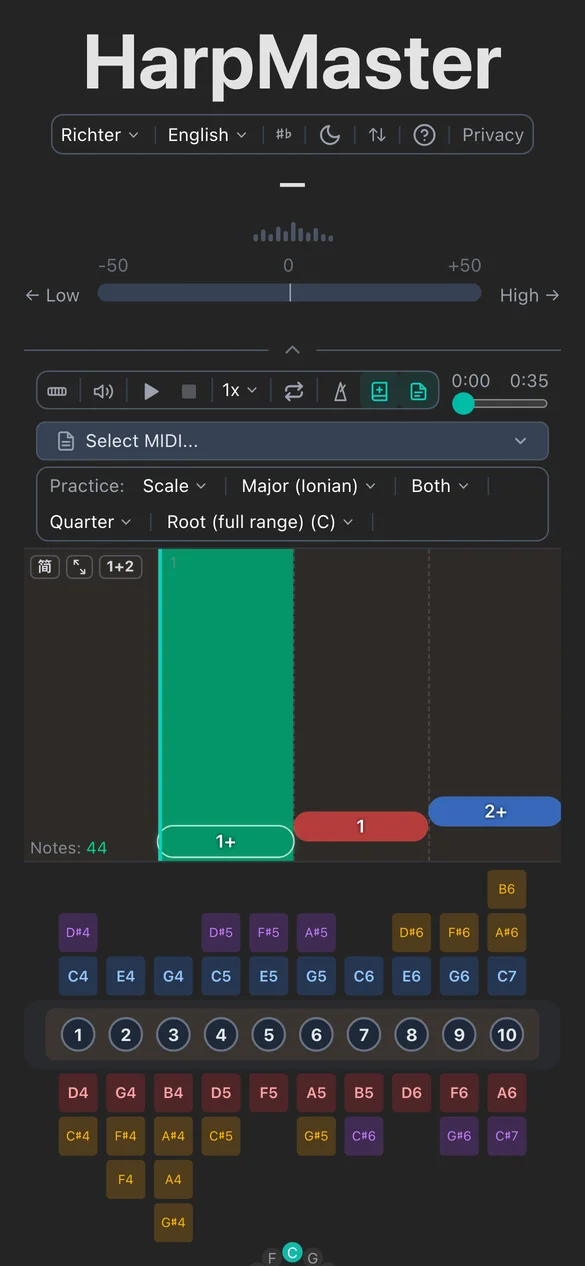Click the transpose up-down arrows icon
Viewport: 585px width, 1266px height.
tap(377, 134)
